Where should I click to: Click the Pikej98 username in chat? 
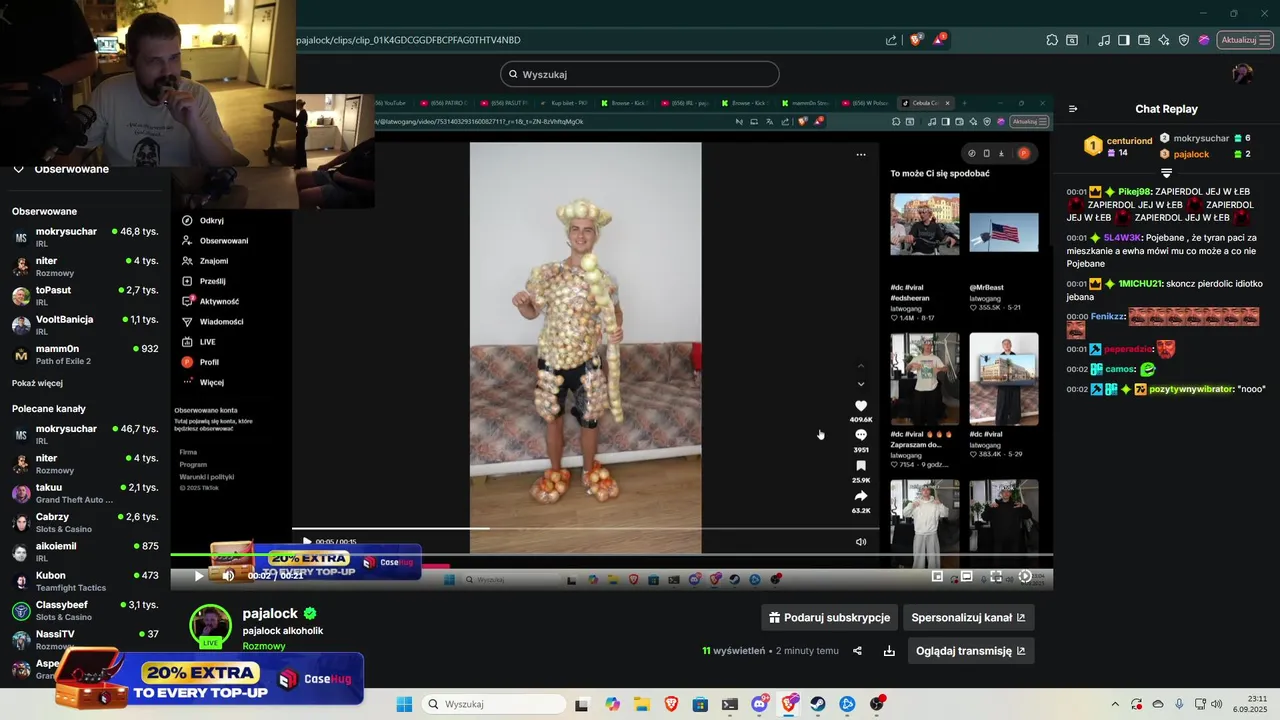click(1134, 191)
